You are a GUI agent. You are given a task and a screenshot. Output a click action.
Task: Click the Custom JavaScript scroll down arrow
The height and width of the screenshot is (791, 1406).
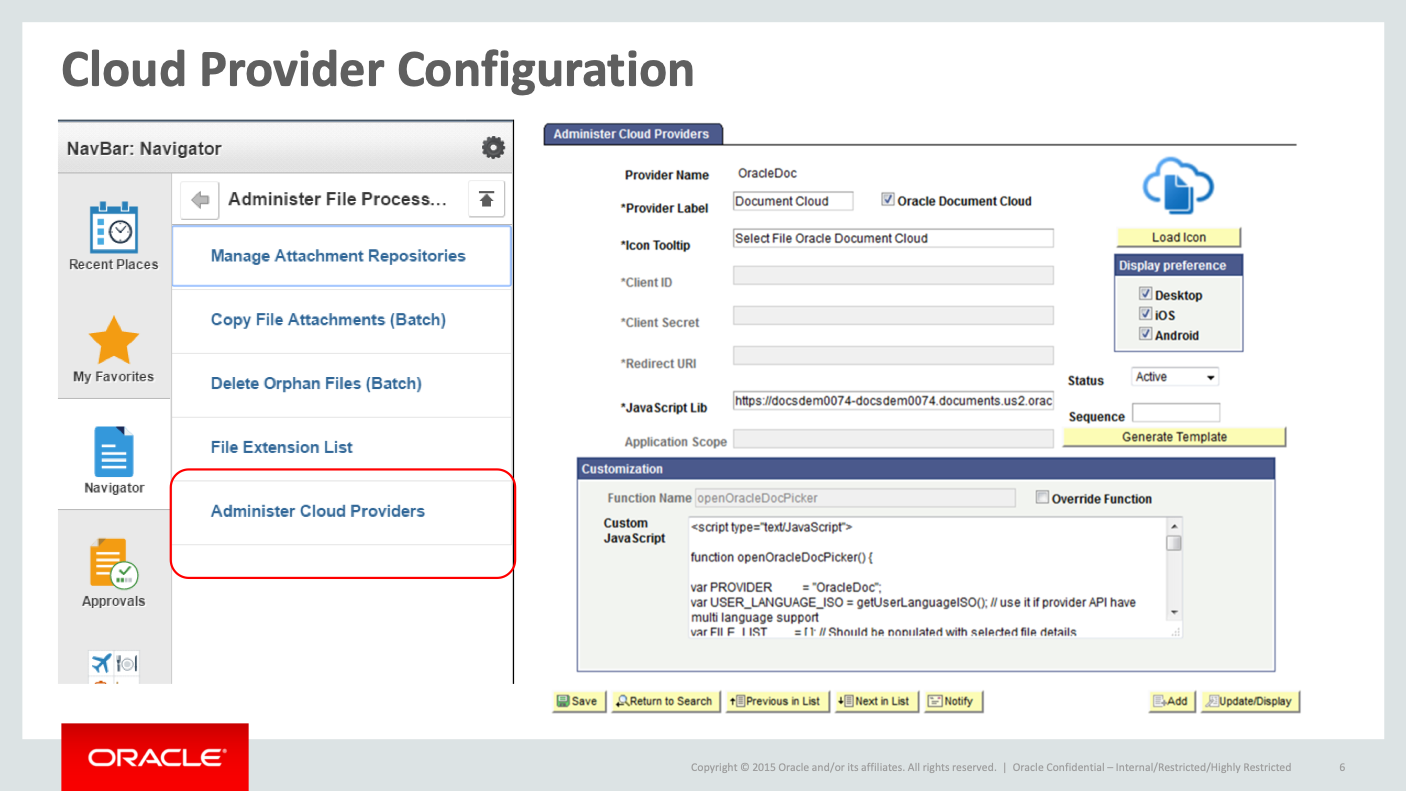pyautogui.click(x=1174, y=613)
